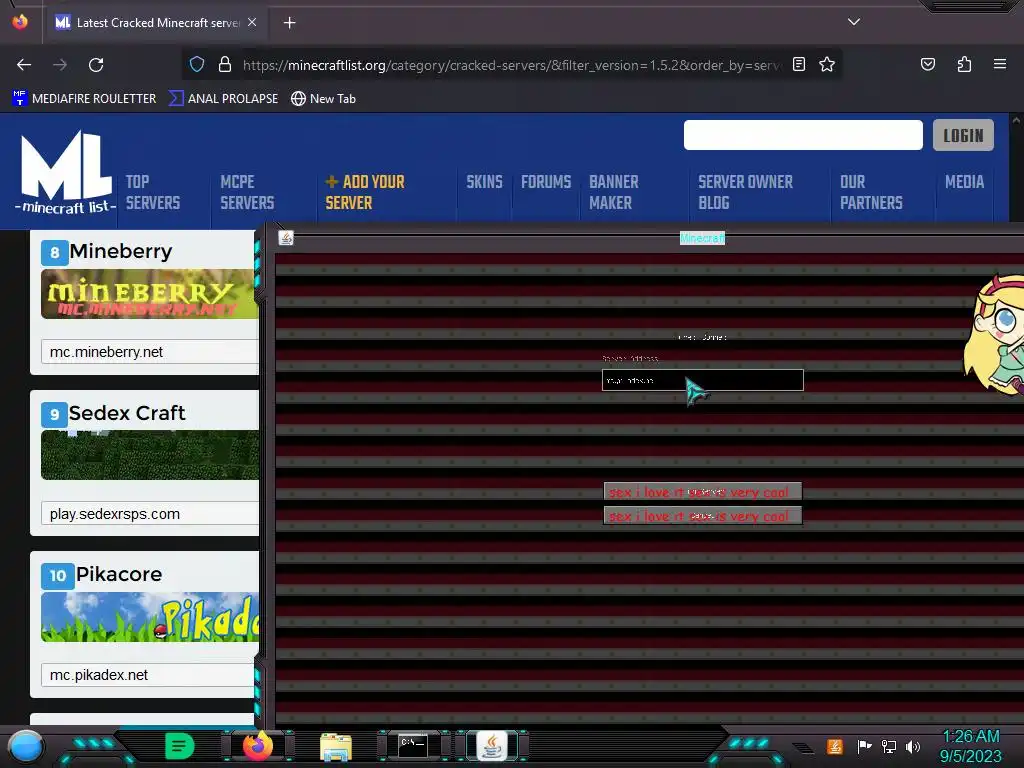
Task: Click the LOGIN button
Action: (963, 135)
